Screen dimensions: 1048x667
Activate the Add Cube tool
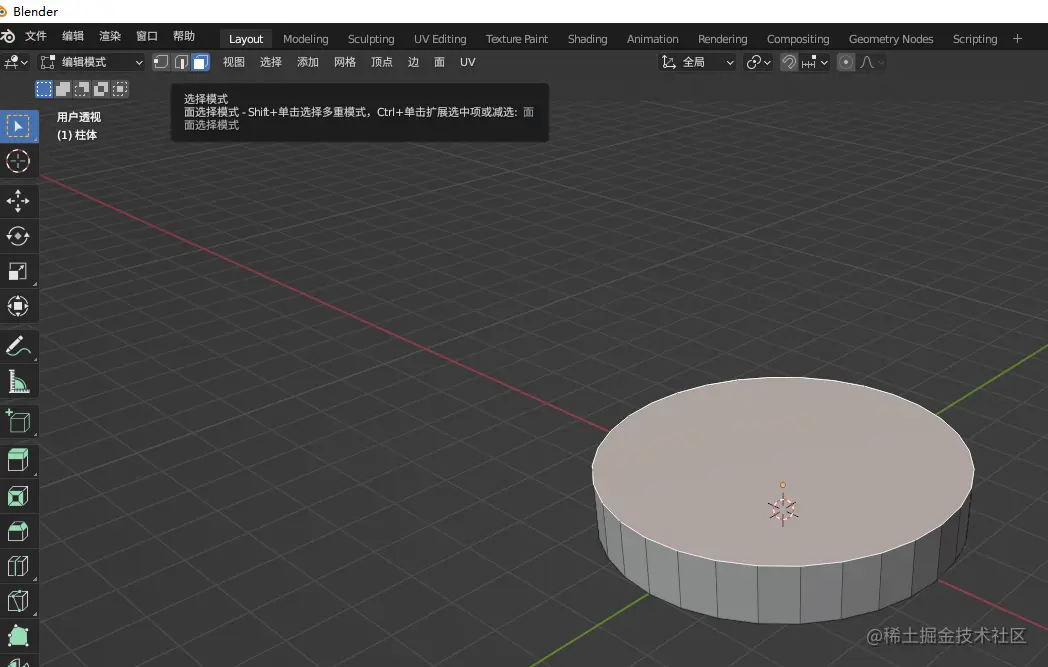click(x=18, y=421)
